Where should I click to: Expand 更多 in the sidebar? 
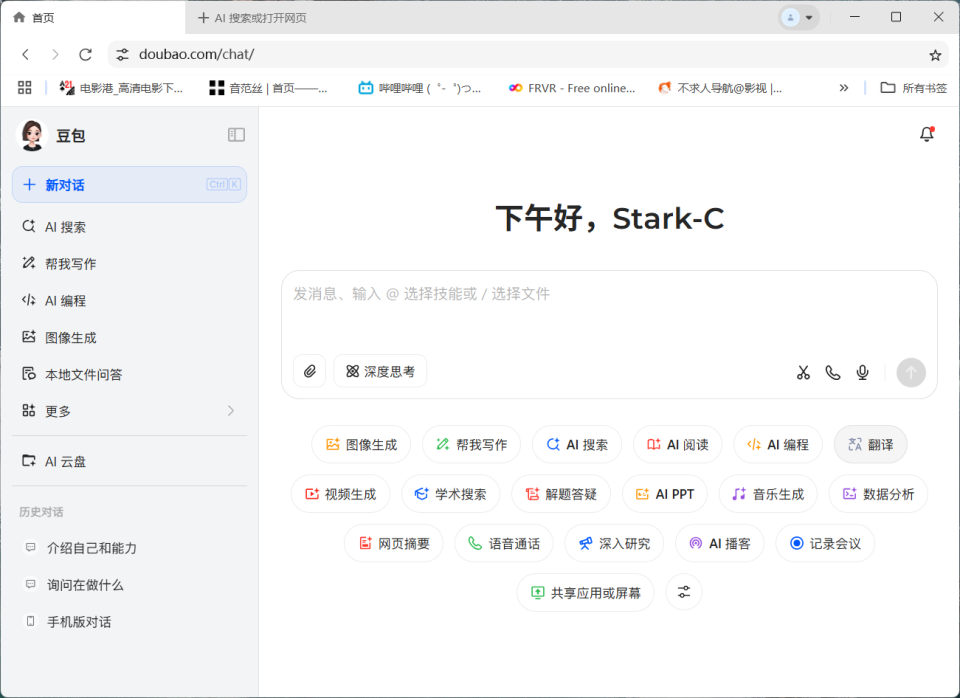129,411
